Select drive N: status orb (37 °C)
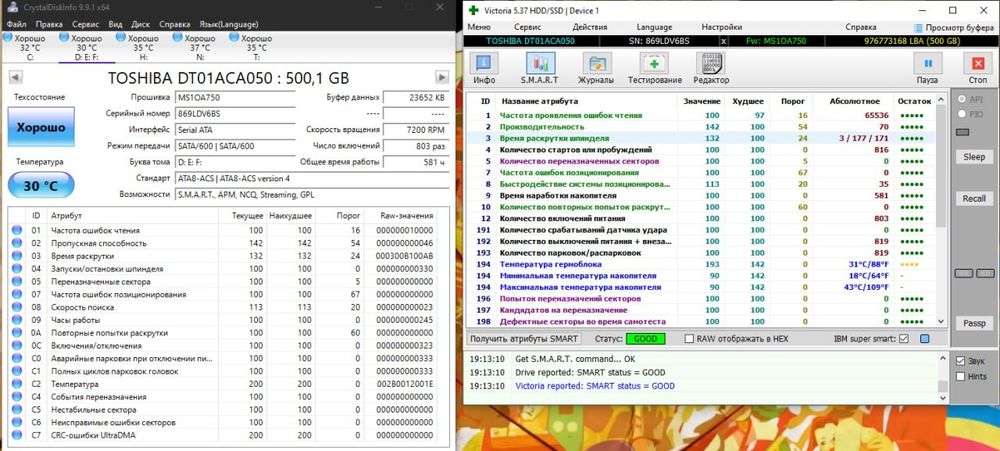1000x451 pixels. pos(177,38)
